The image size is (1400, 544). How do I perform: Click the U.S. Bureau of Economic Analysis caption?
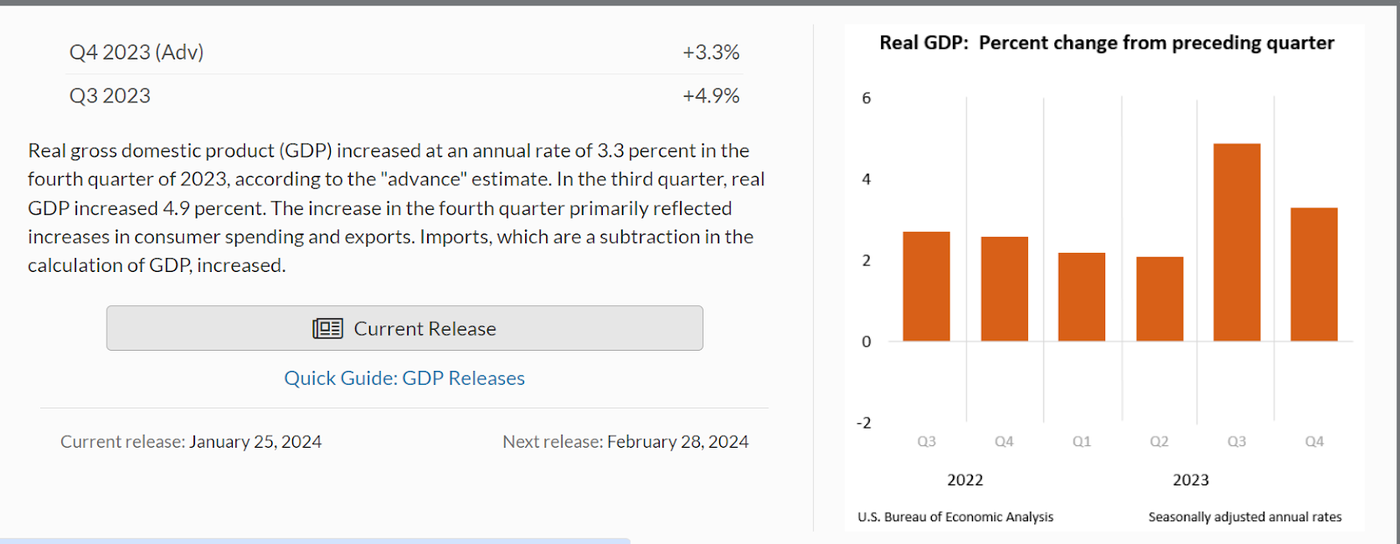click(x=955, y=517)
